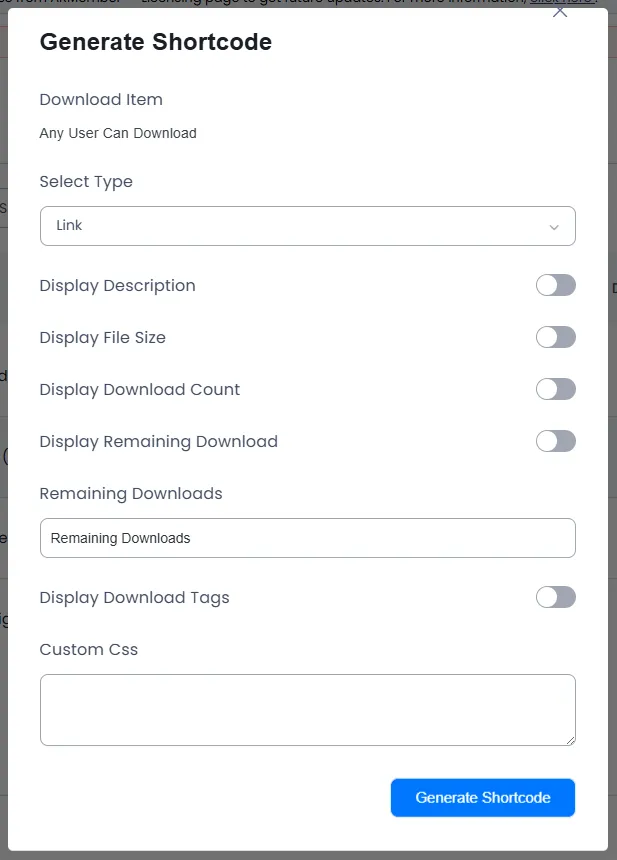Viewport: 617px width, 860px height.
Task: Enable the Display Download Tags toggle
Action: (555, 597)
